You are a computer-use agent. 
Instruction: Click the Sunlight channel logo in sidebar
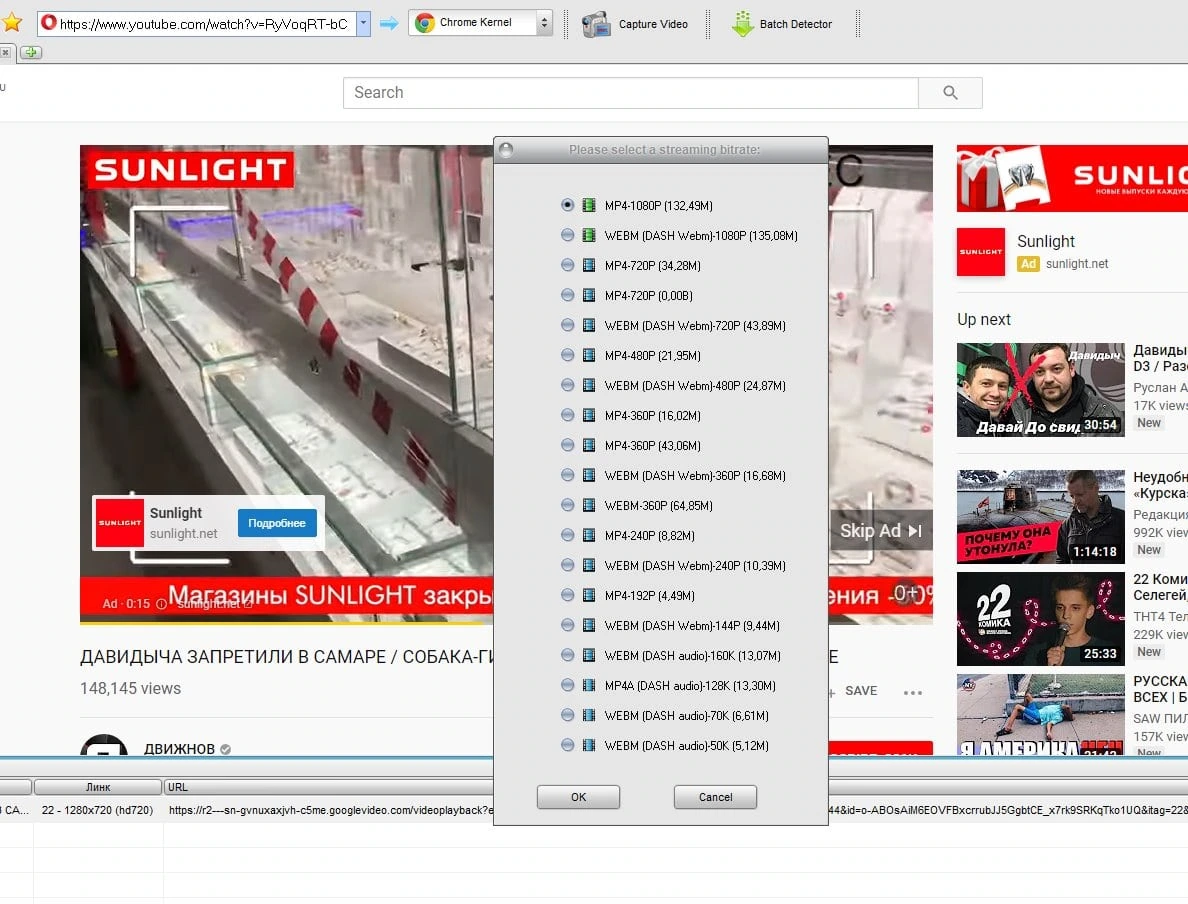point(980,252)
